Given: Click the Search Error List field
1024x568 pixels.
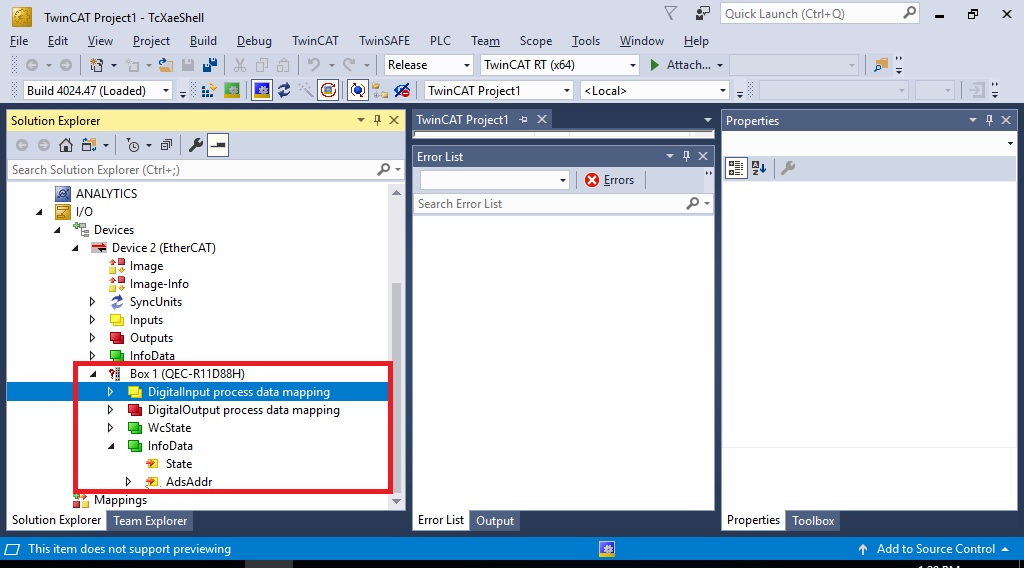Looking at the screenshot, I should coord(550,204).
